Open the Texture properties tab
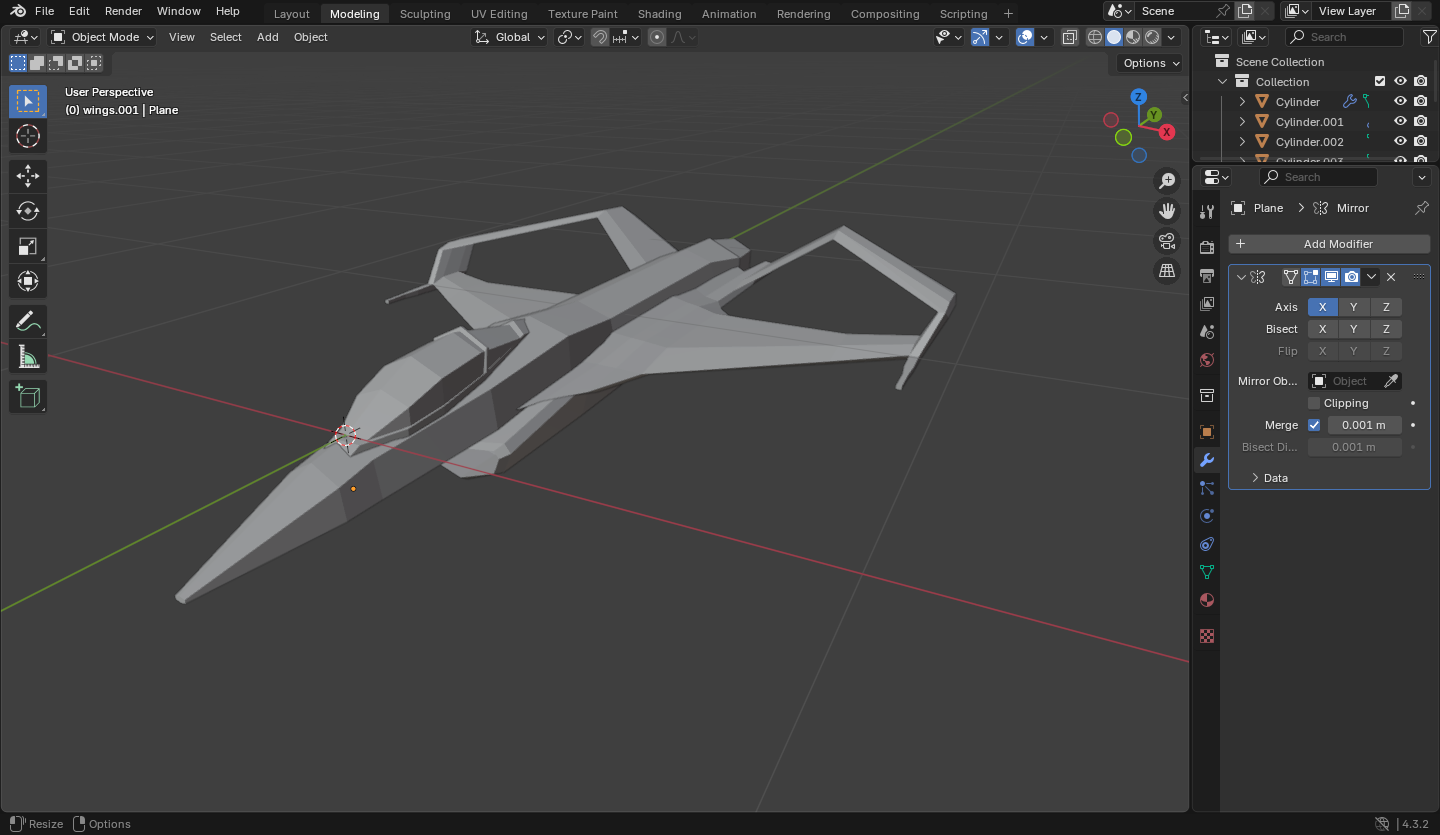 click(x=1207, y=636)
